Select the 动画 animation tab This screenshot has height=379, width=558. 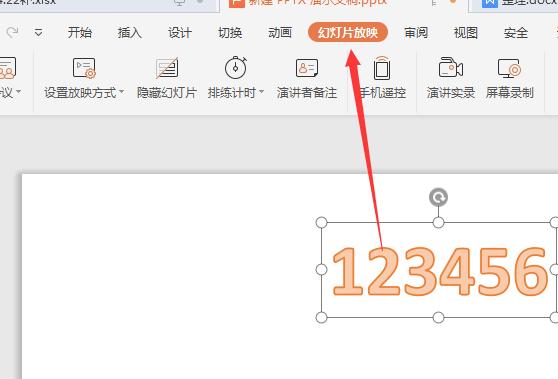tap(280, 33)
